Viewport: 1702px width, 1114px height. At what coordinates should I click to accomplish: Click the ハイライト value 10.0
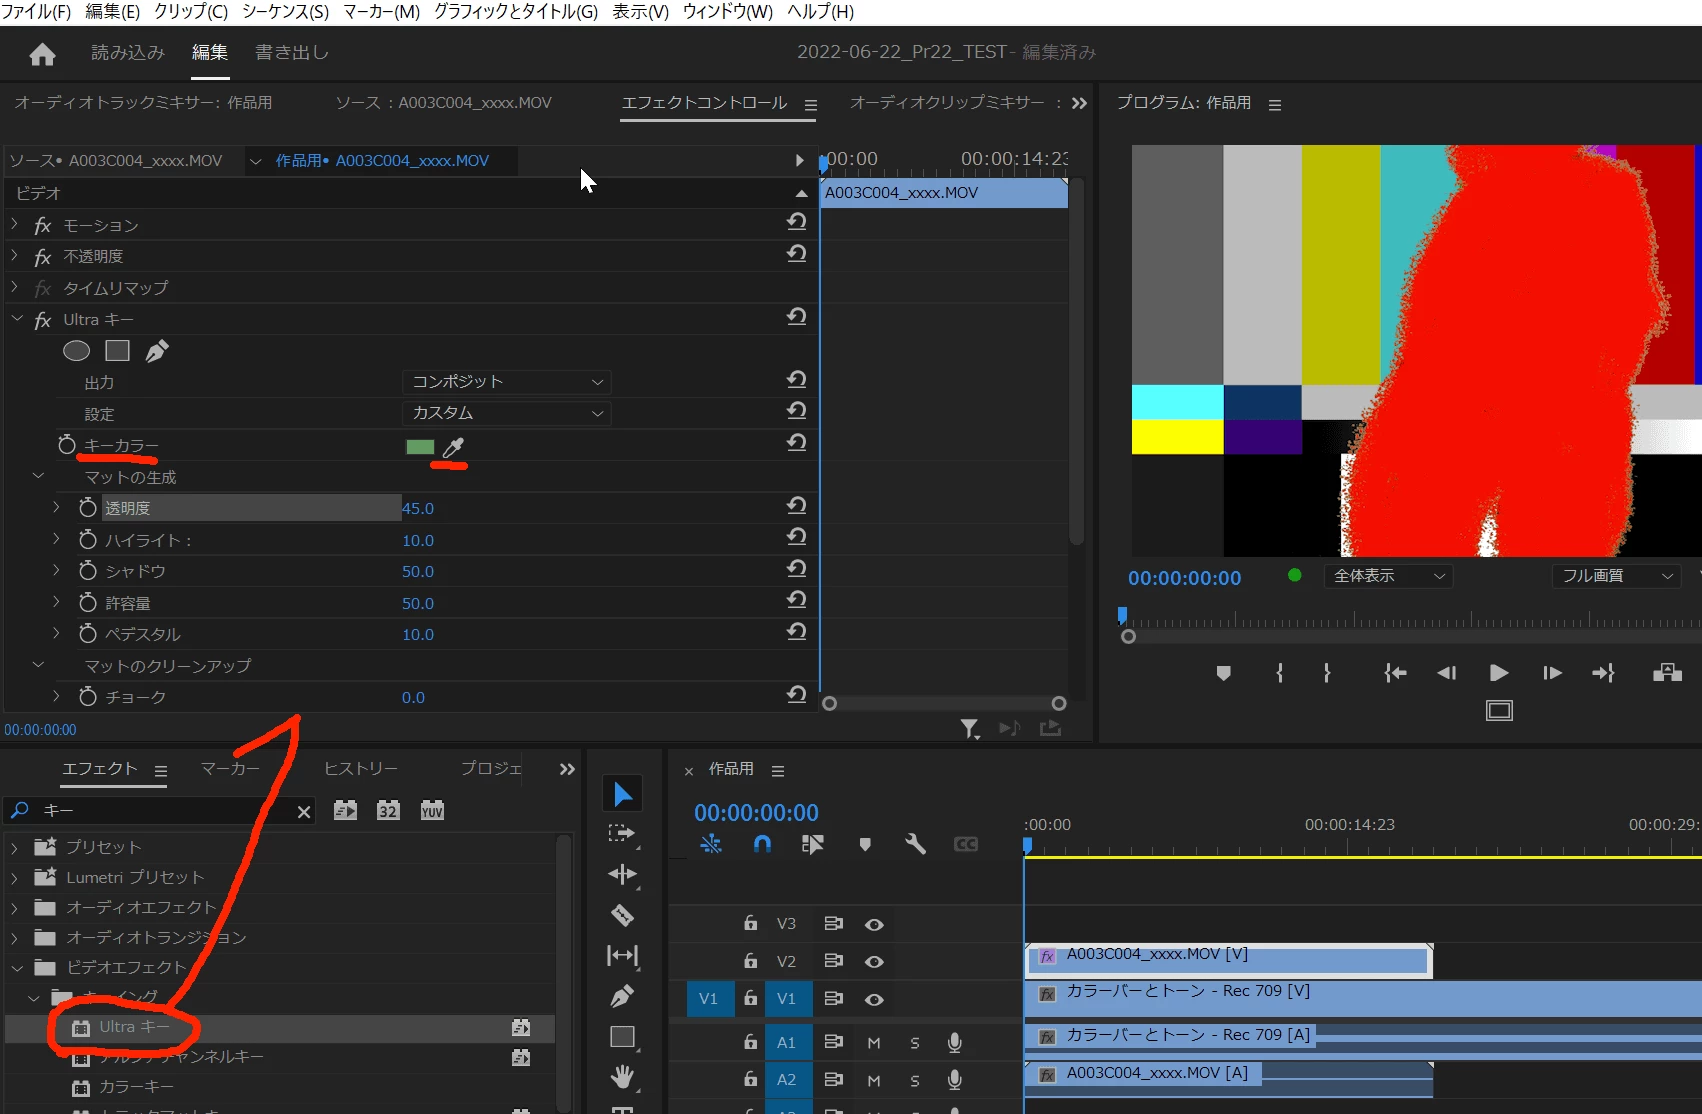pyautogui.click(x=418, y=540)
